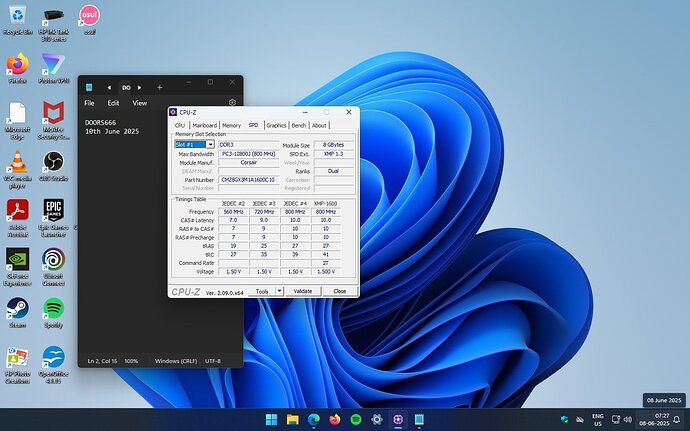Switch to the About tab

(319, 125)
